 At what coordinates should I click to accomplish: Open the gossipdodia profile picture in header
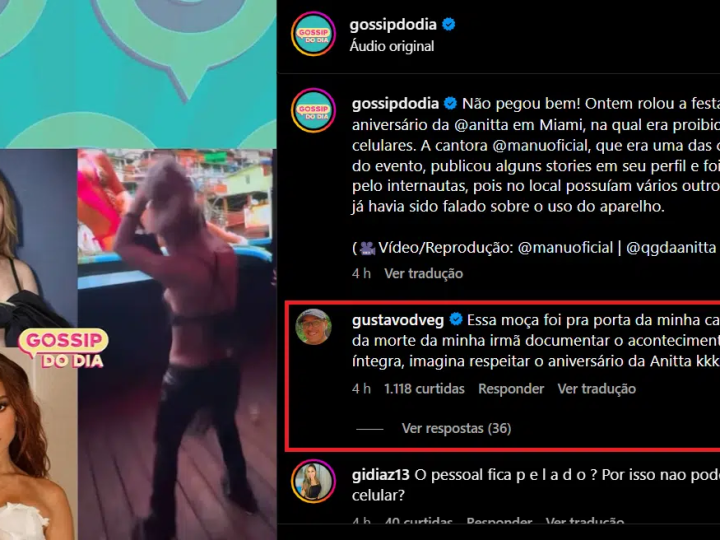[x=313, y=34]
